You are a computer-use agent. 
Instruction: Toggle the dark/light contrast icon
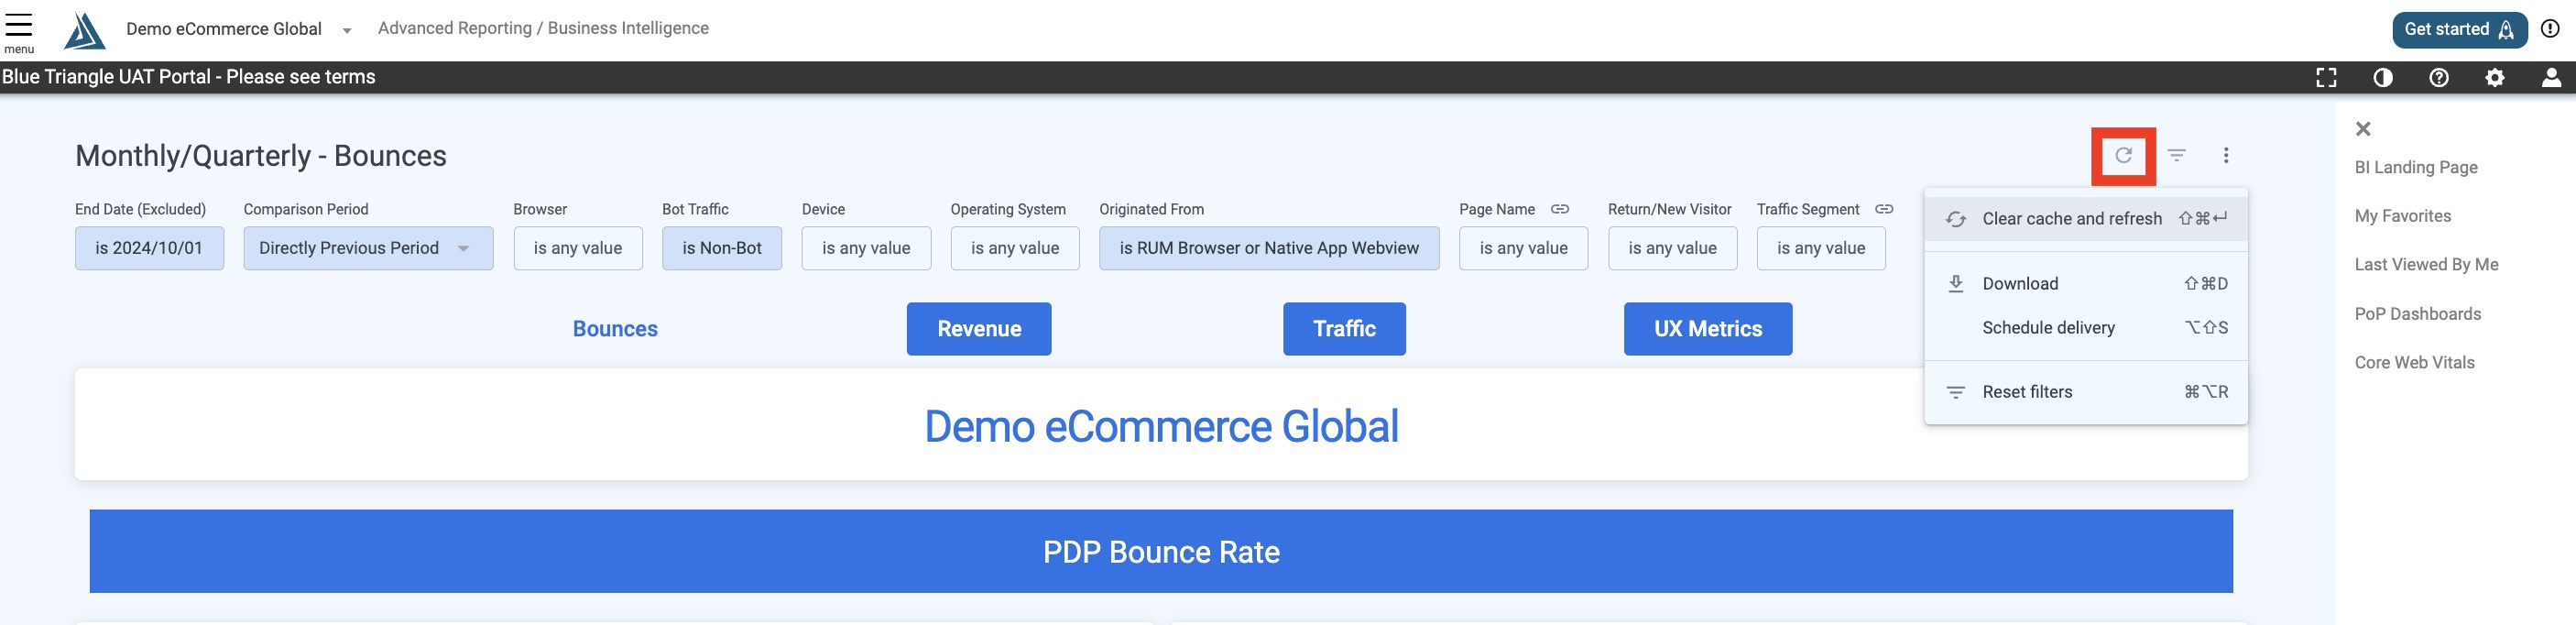(2383, 78)
